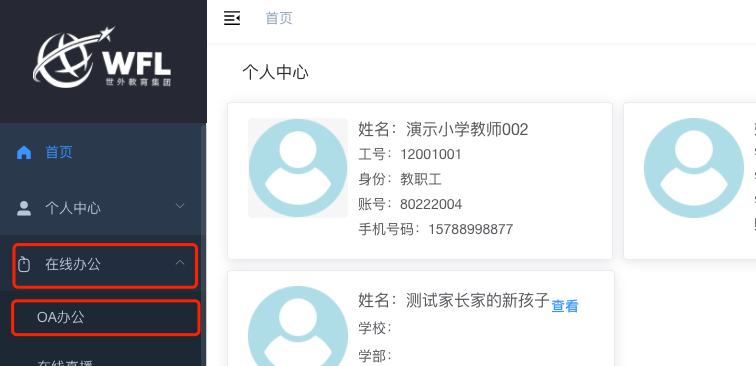Click the name 测试家长家的新孩子
756x366 pixels.
[x=478, y=300]
